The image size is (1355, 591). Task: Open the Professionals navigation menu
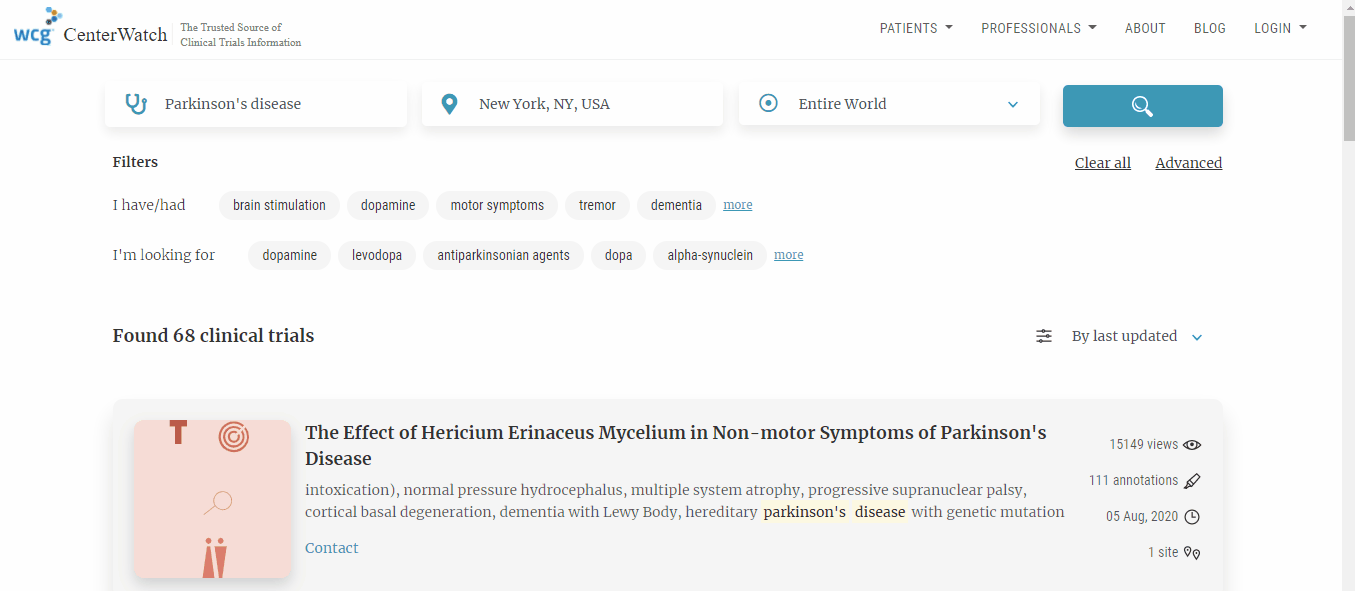[x=1038, y=28]
